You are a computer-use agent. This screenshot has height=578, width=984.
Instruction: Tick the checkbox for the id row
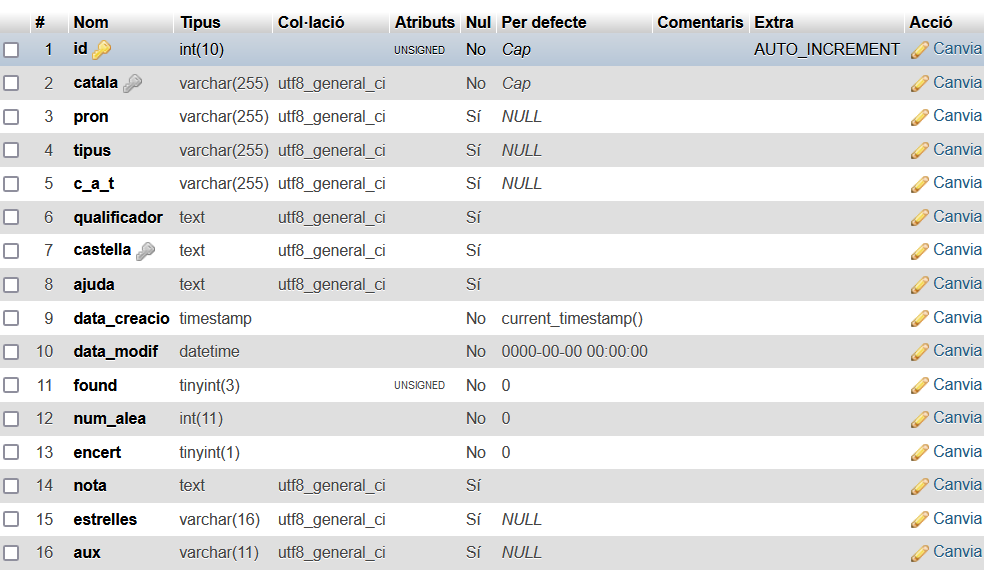tap(11, 50)
